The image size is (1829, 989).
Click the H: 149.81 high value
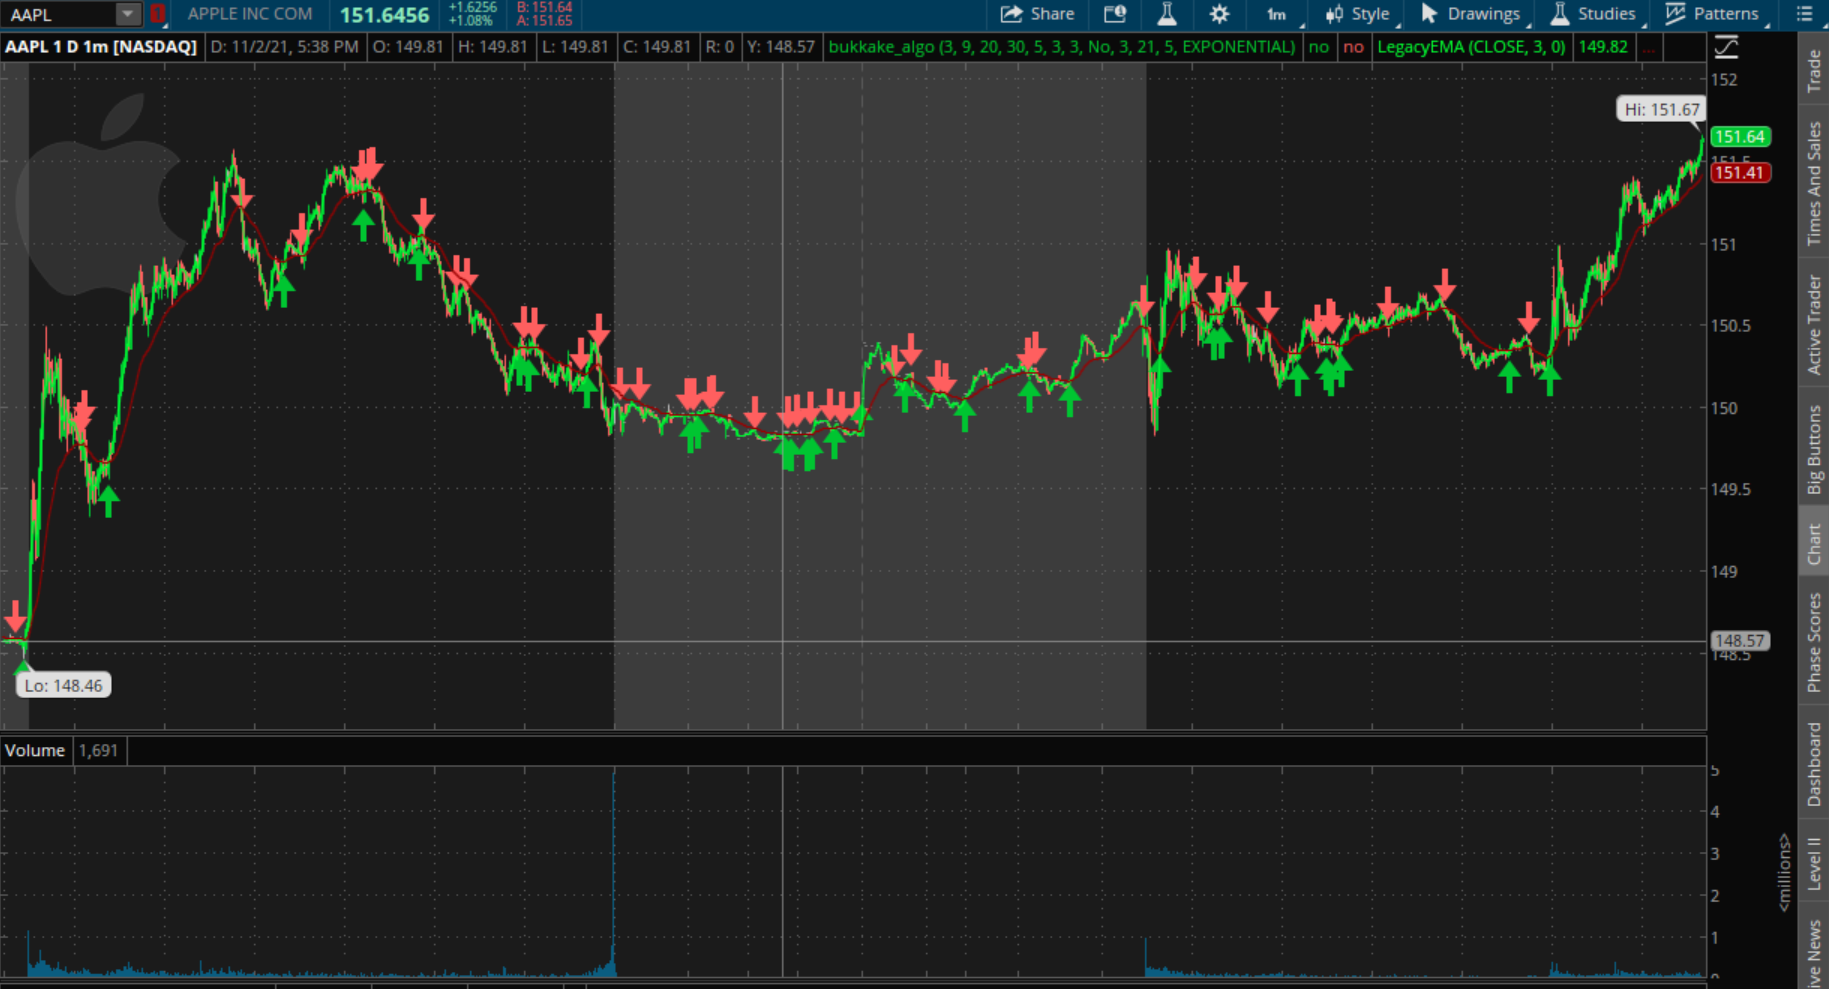coord(491,47)
